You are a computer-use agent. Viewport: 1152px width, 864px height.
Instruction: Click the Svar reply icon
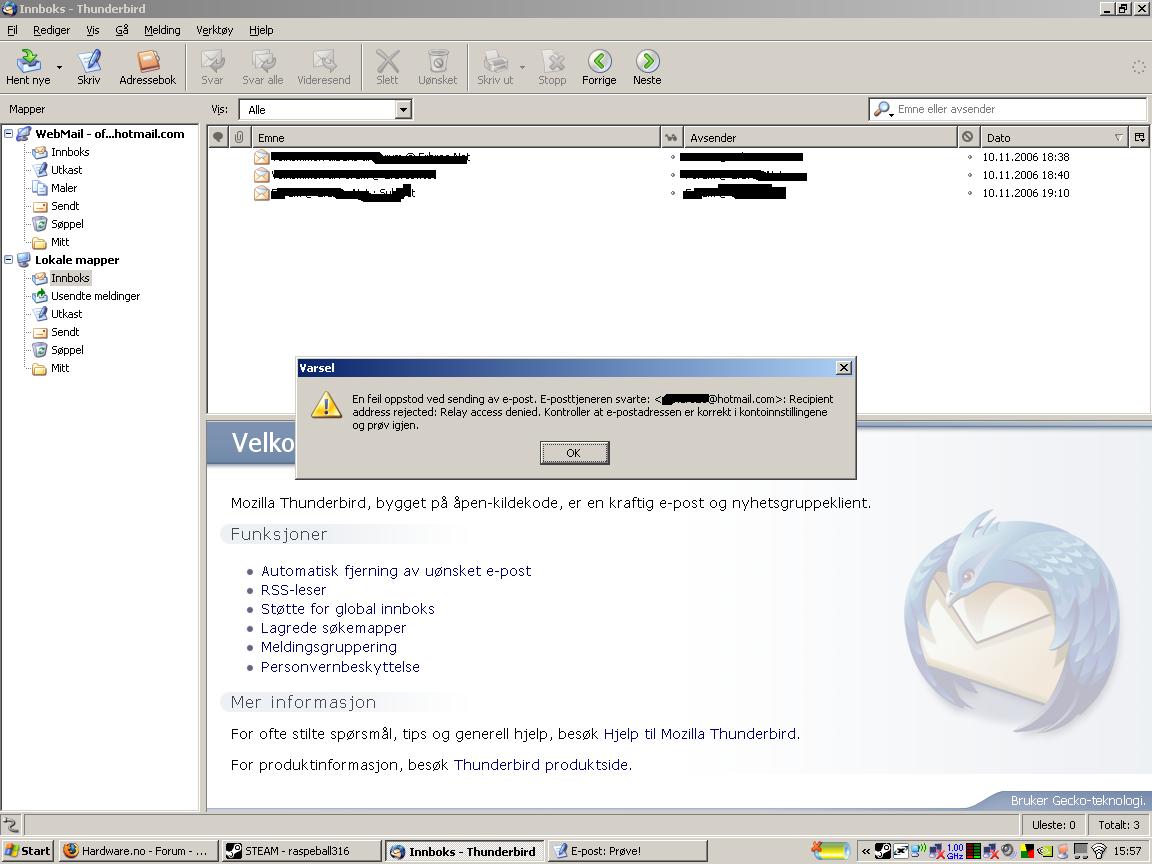(x=212, y=67)
